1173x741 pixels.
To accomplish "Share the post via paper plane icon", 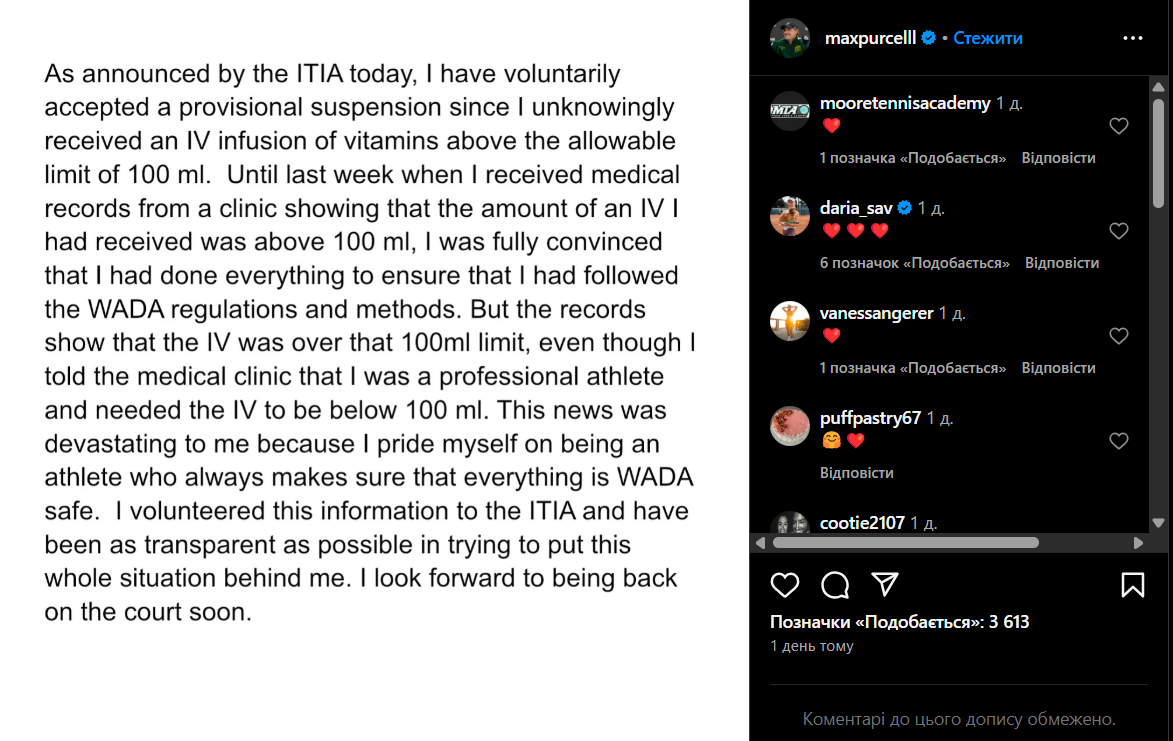I will tap(885, 584).
